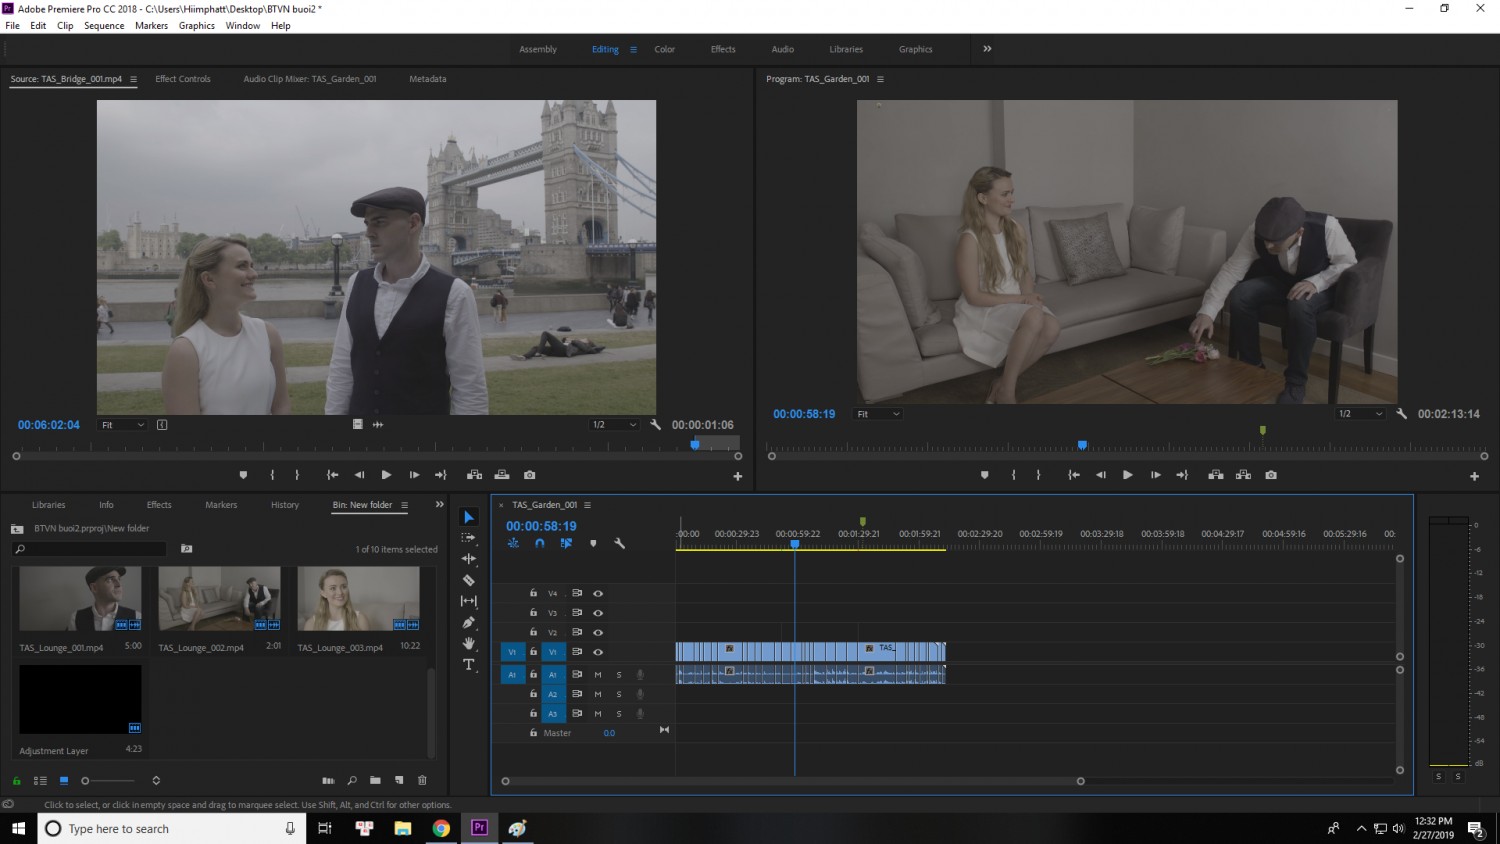Select the Pen tool
This screenshot has width=1500, height=844.
[469, 622]
